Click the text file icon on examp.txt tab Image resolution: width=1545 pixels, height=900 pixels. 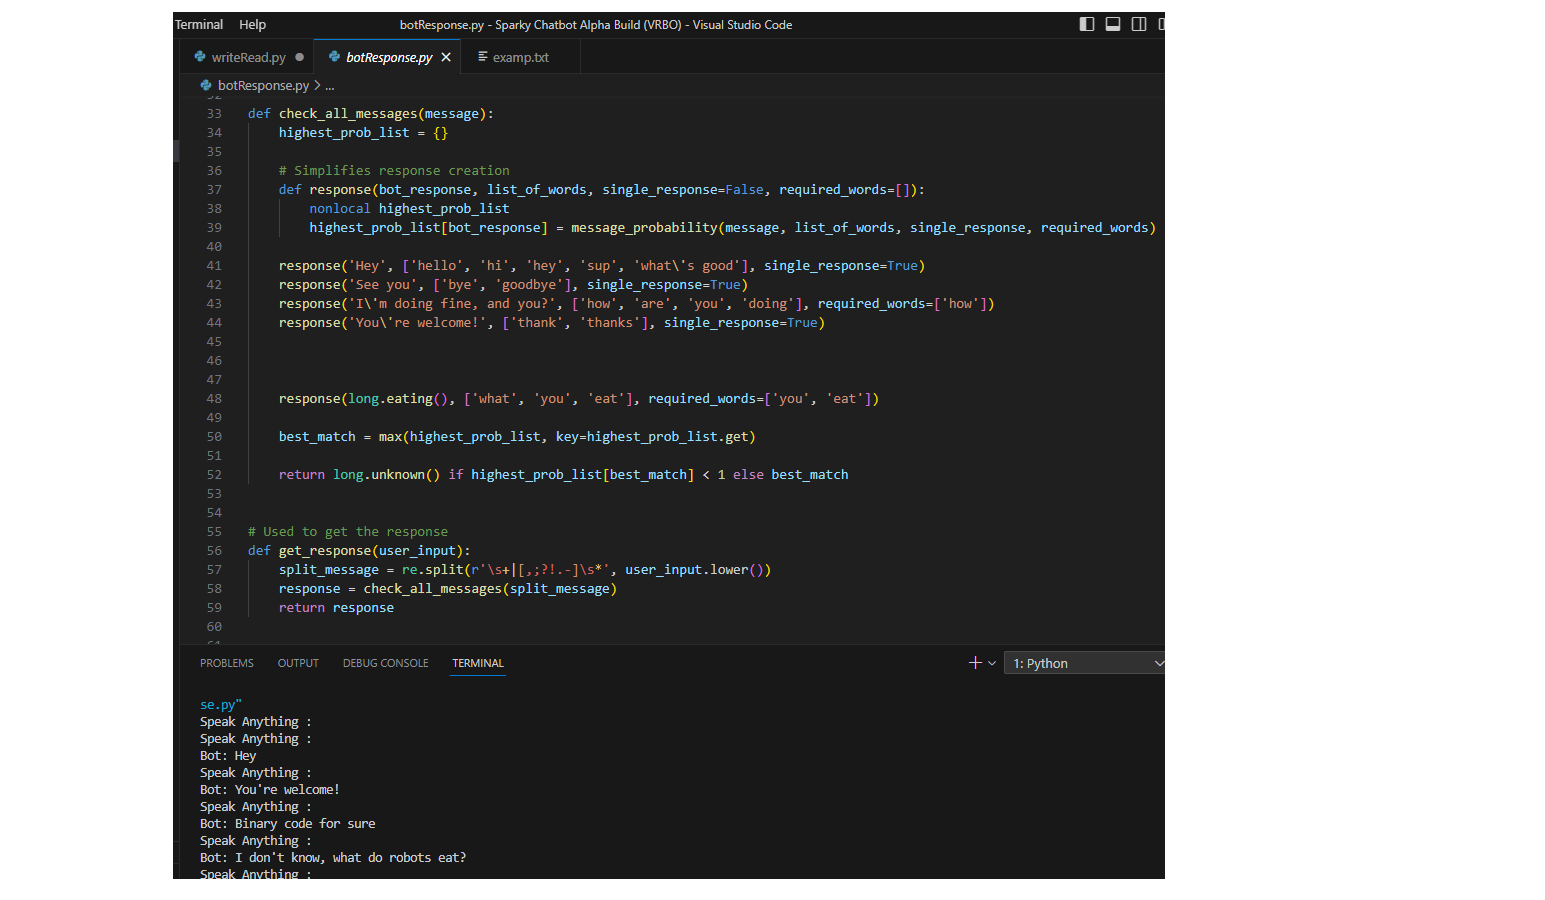482,57
